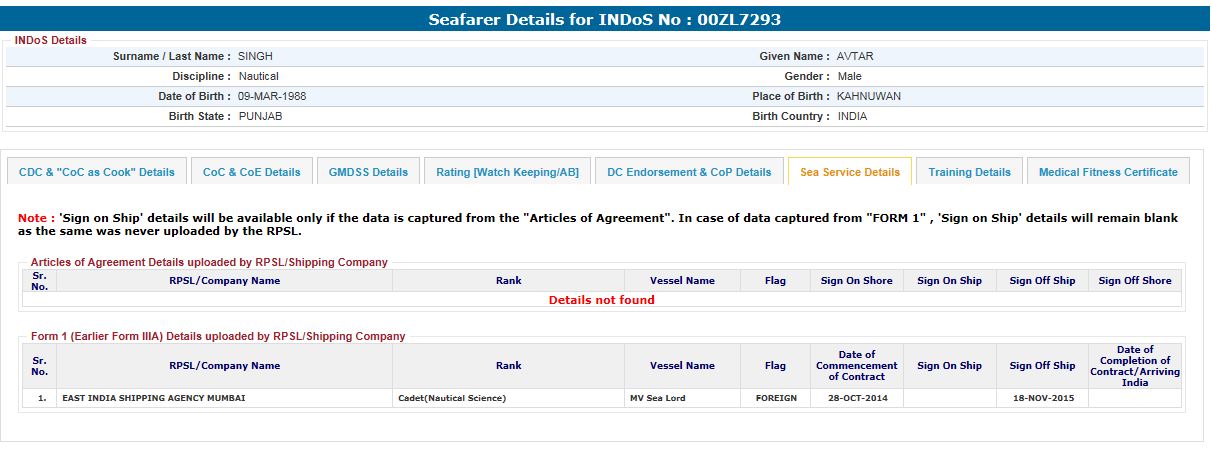
Task: Click the Sea Service Details tab
Action: (x=849, y=172)
